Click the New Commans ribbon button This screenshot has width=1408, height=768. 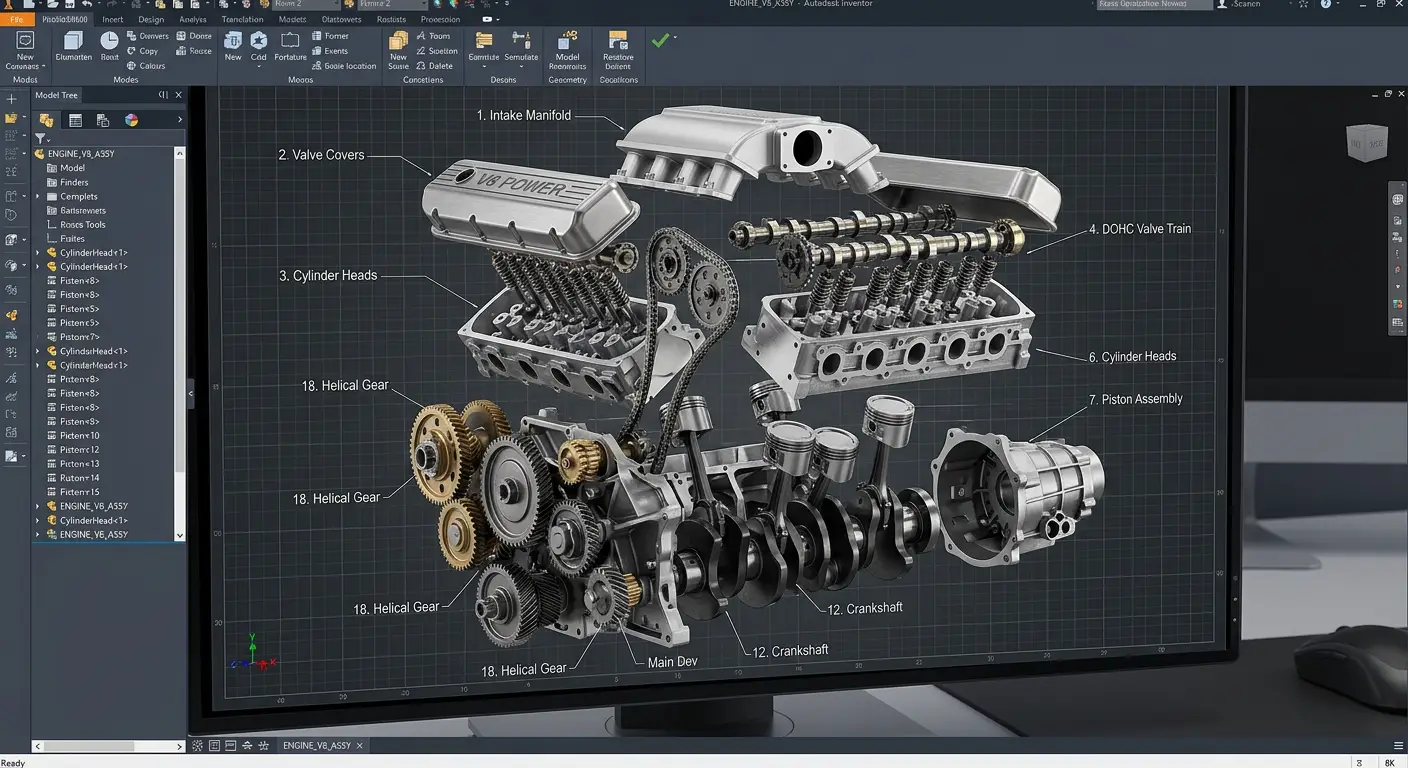(x=25, y=49)
